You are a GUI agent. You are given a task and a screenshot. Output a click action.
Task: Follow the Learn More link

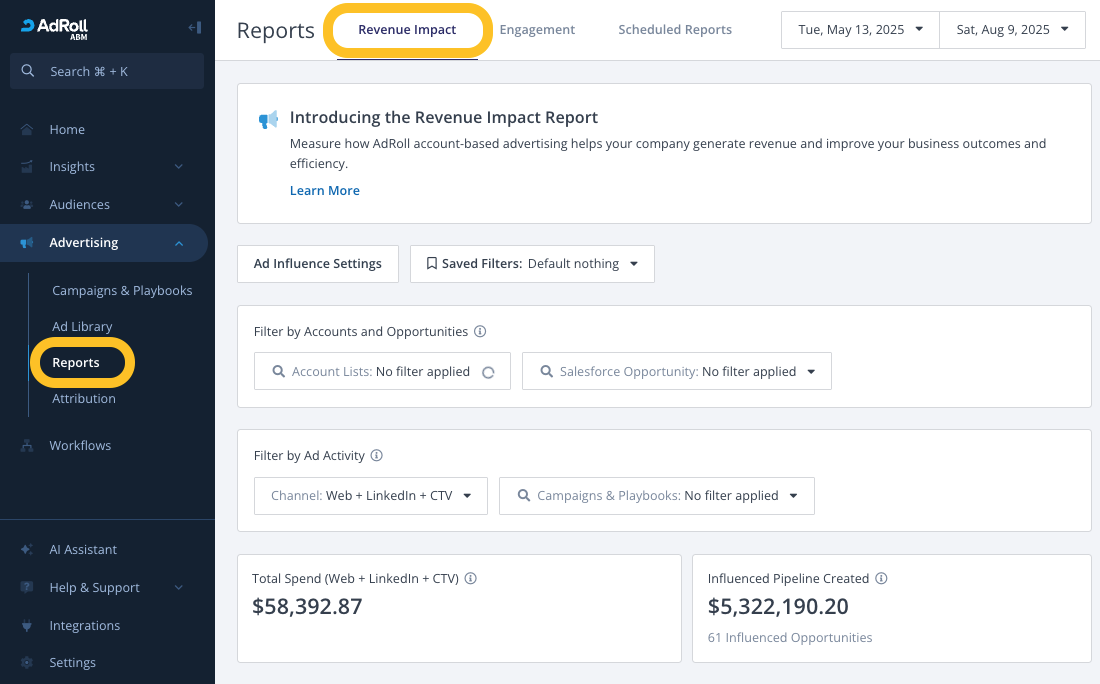(x=325, y=190)
